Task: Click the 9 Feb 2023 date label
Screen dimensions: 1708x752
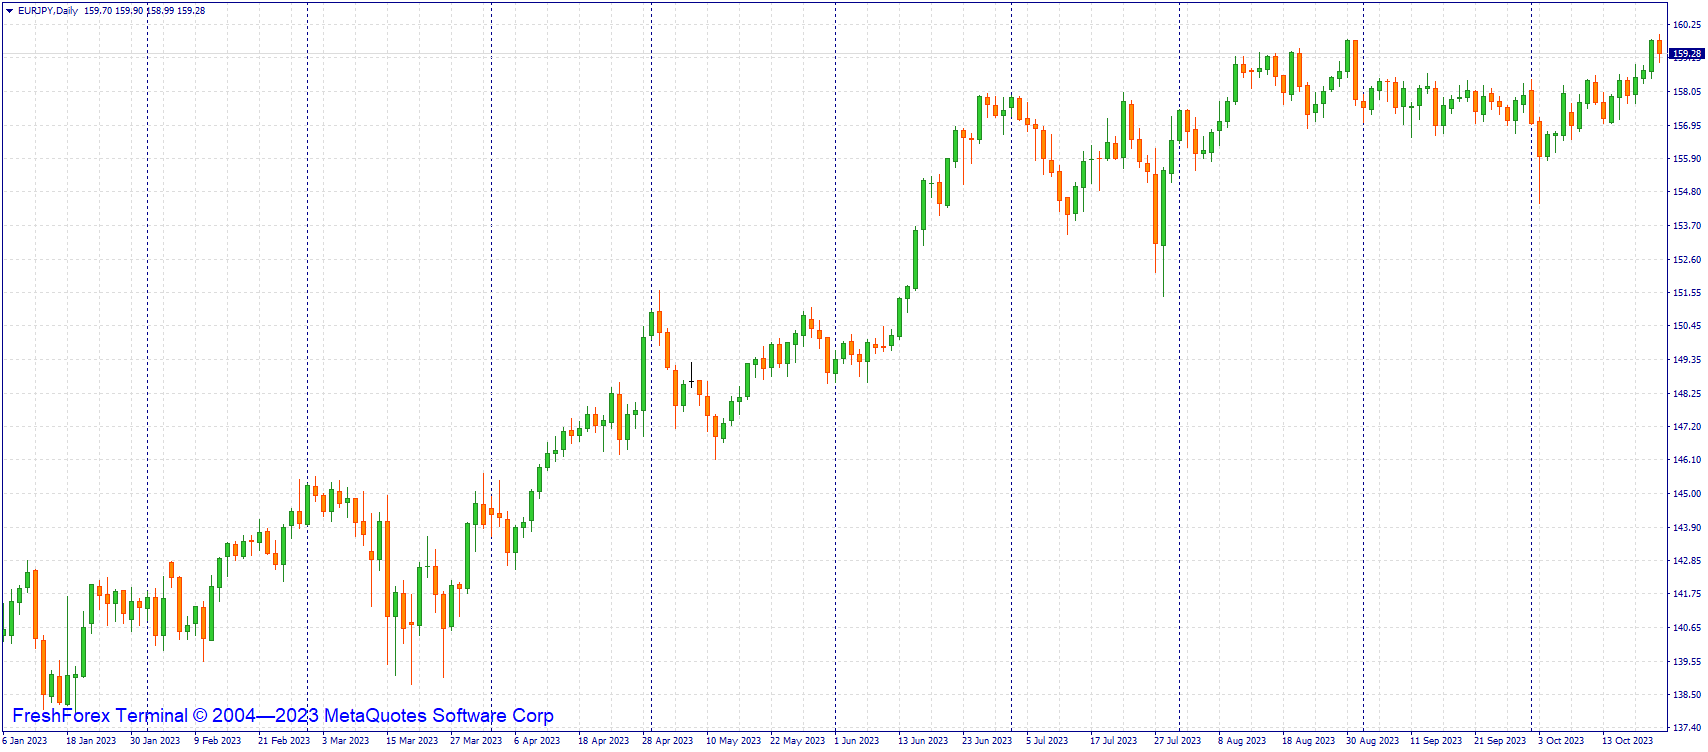Action: point(218,741)
